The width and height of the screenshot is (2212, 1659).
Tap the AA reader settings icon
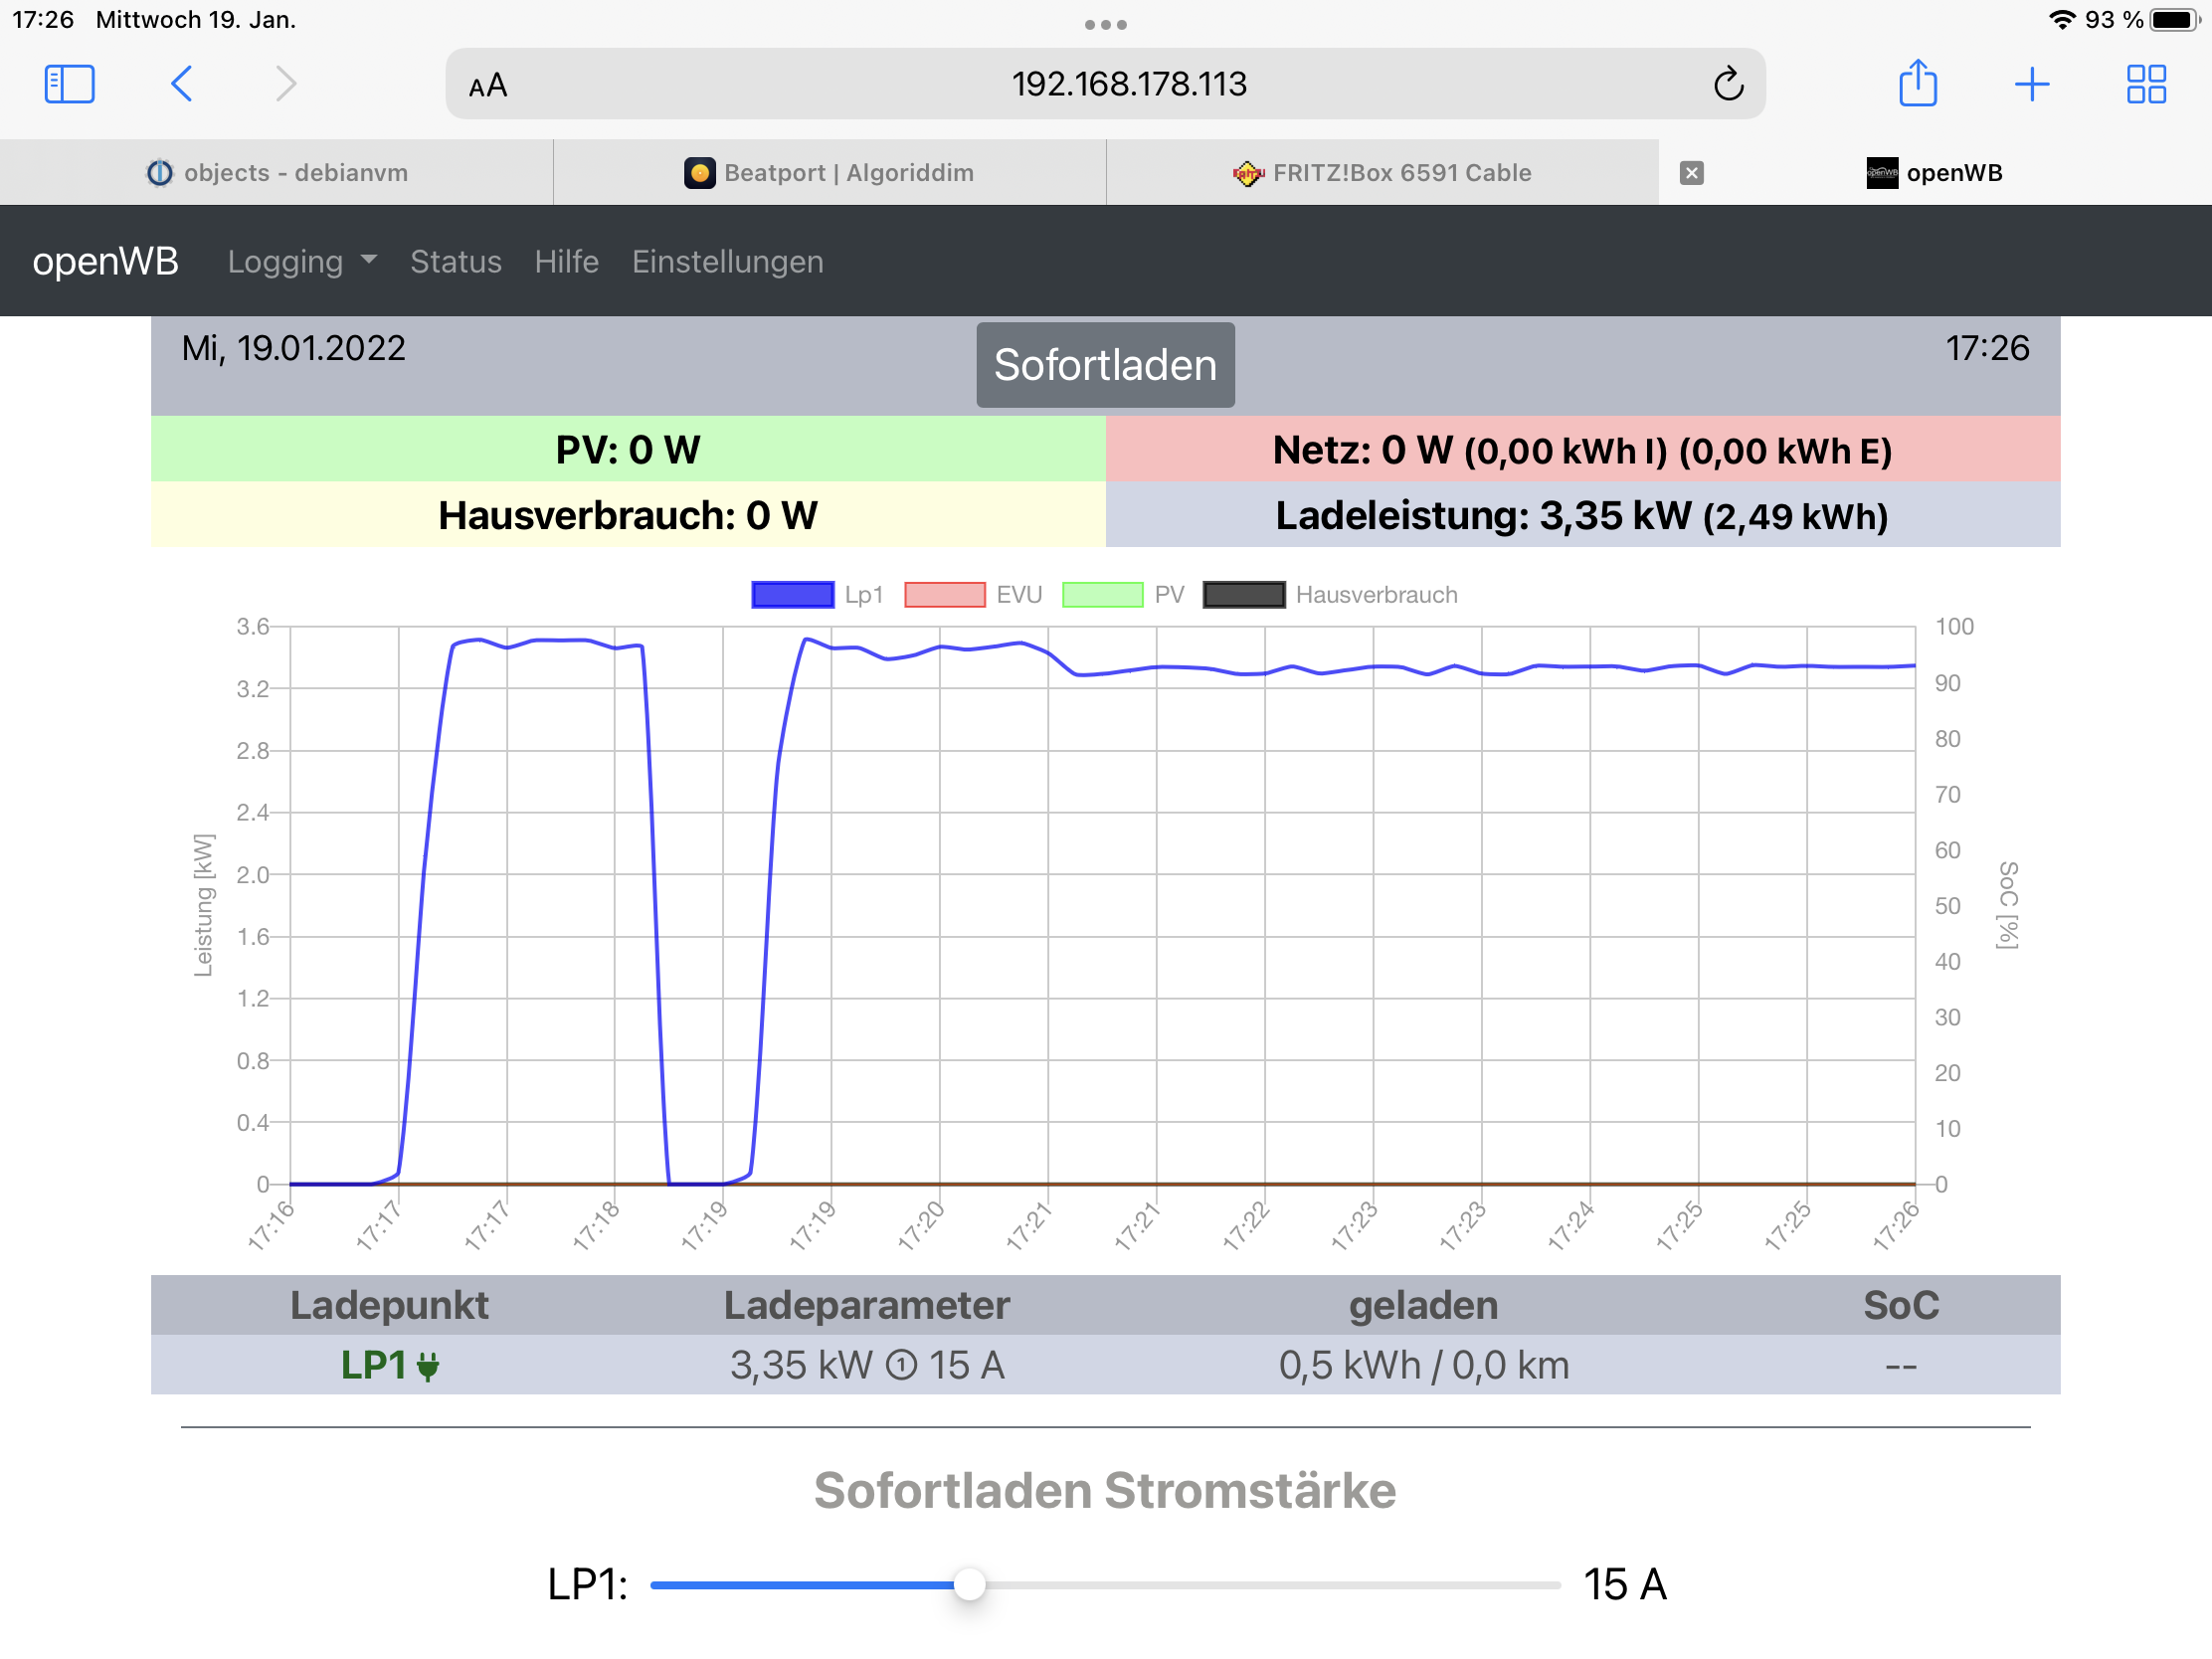point(488,86)
